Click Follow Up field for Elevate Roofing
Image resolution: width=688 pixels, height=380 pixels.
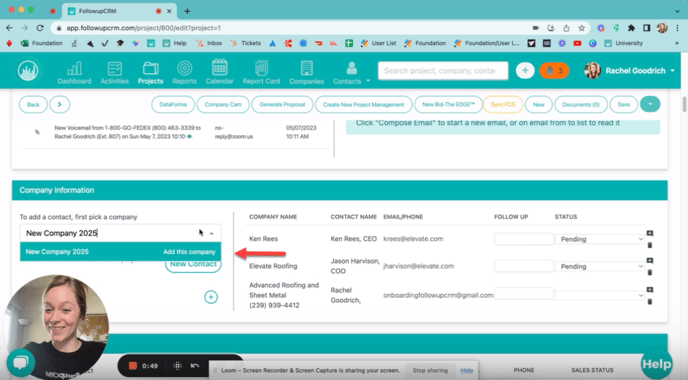(524, 266)
